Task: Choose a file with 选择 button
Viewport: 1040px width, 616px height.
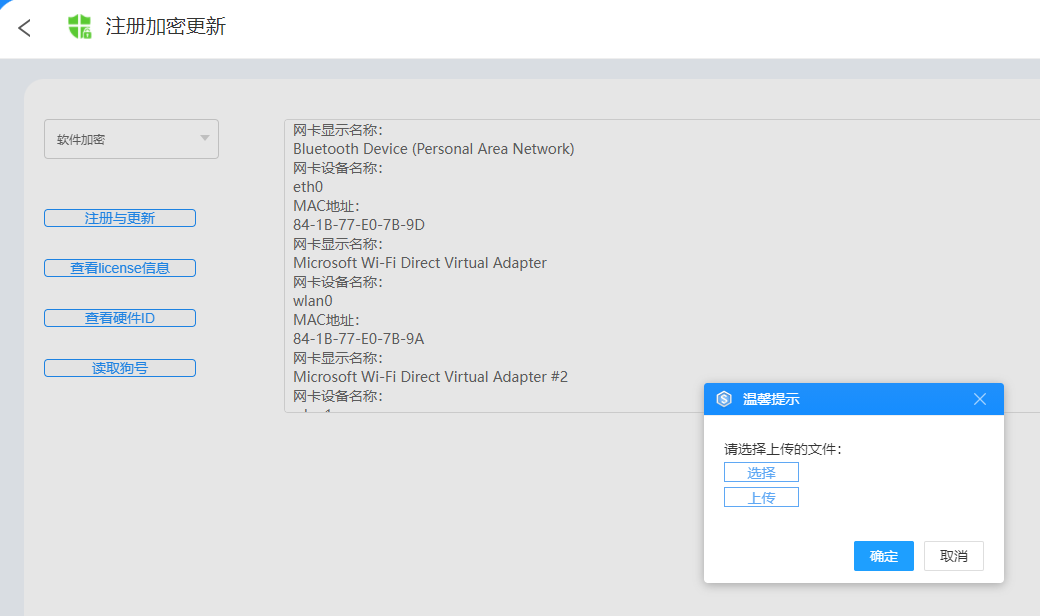Action: 761,473
